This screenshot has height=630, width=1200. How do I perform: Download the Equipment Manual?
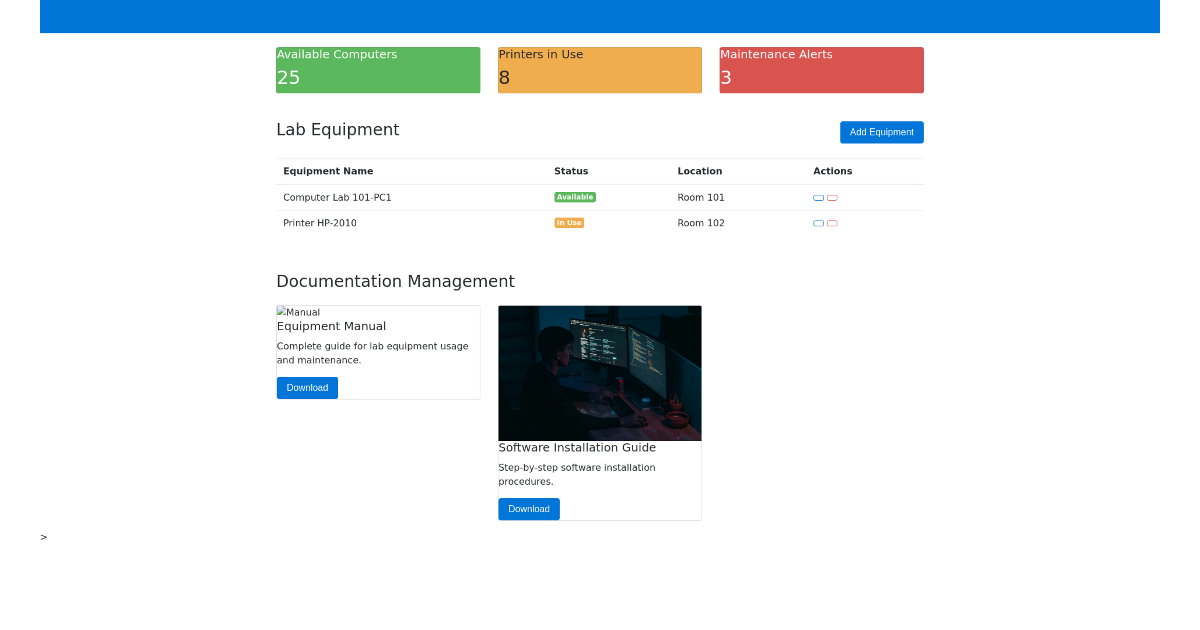pos(307,387)
